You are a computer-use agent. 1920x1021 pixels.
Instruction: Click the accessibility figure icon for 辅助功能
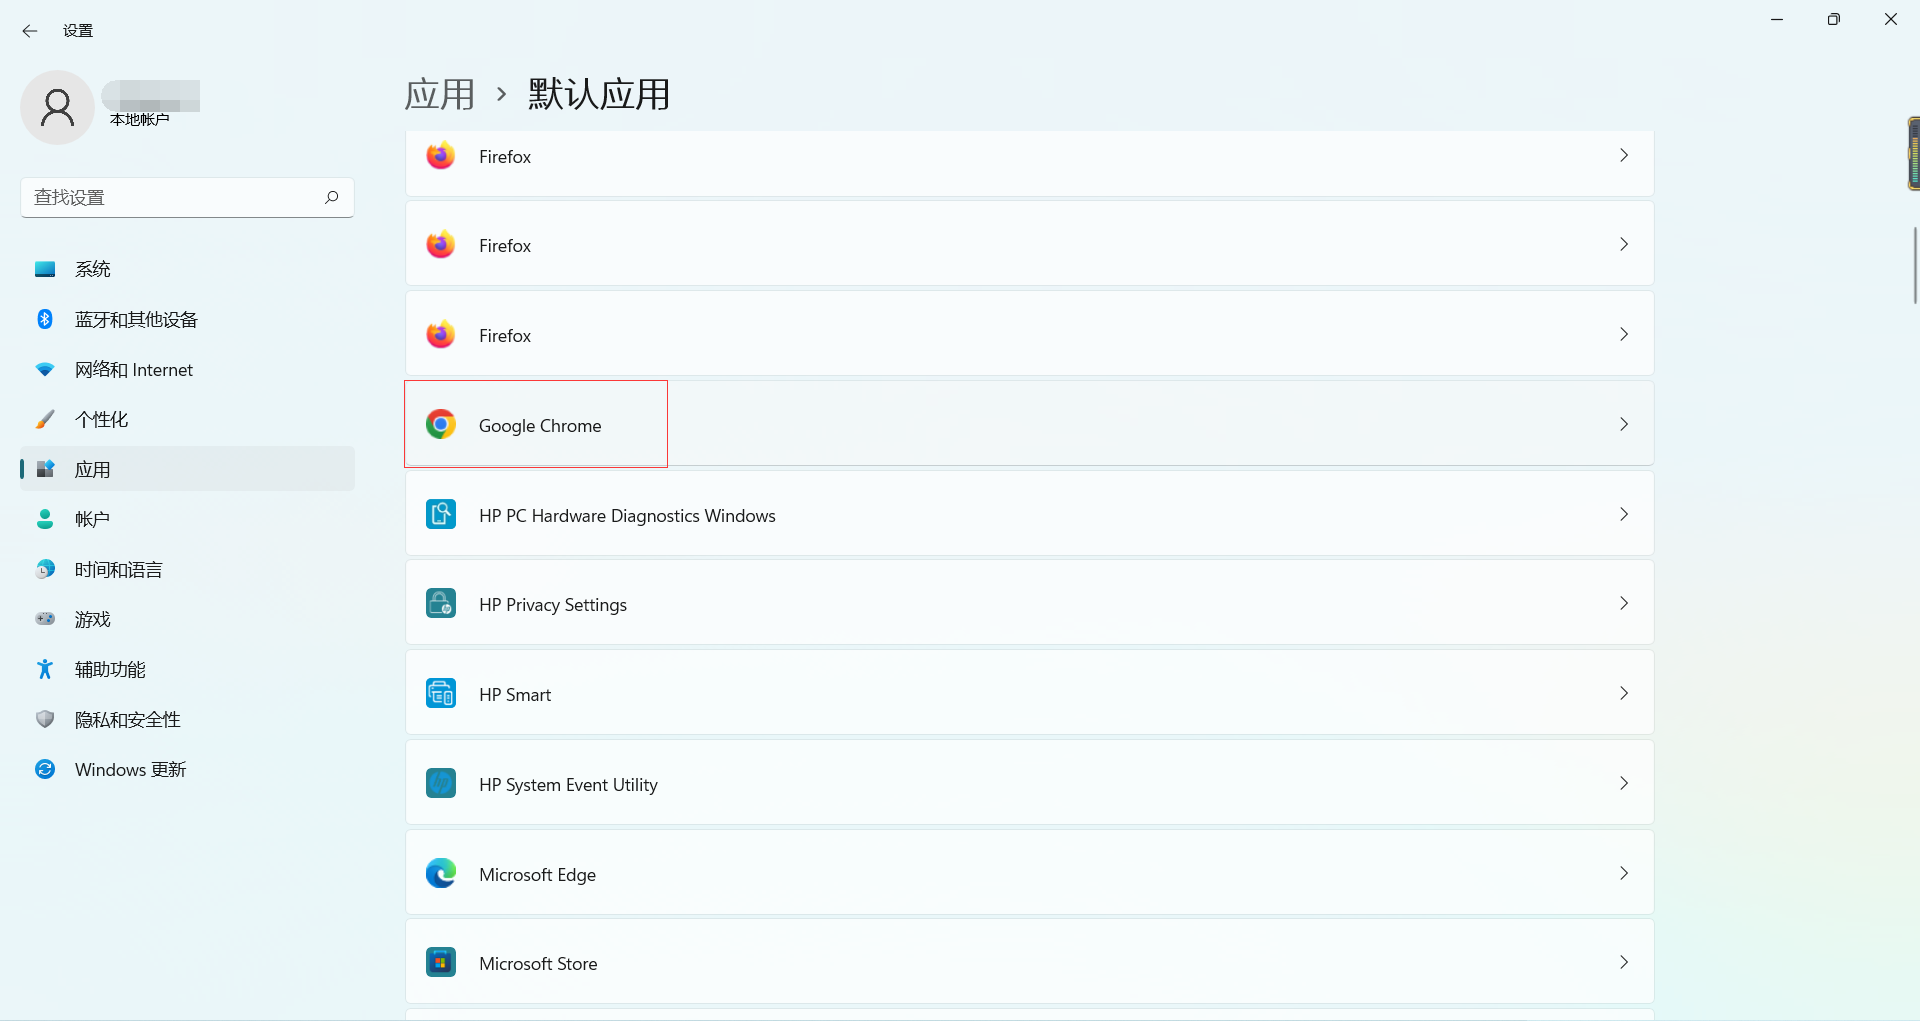click(x=45, y=669)
